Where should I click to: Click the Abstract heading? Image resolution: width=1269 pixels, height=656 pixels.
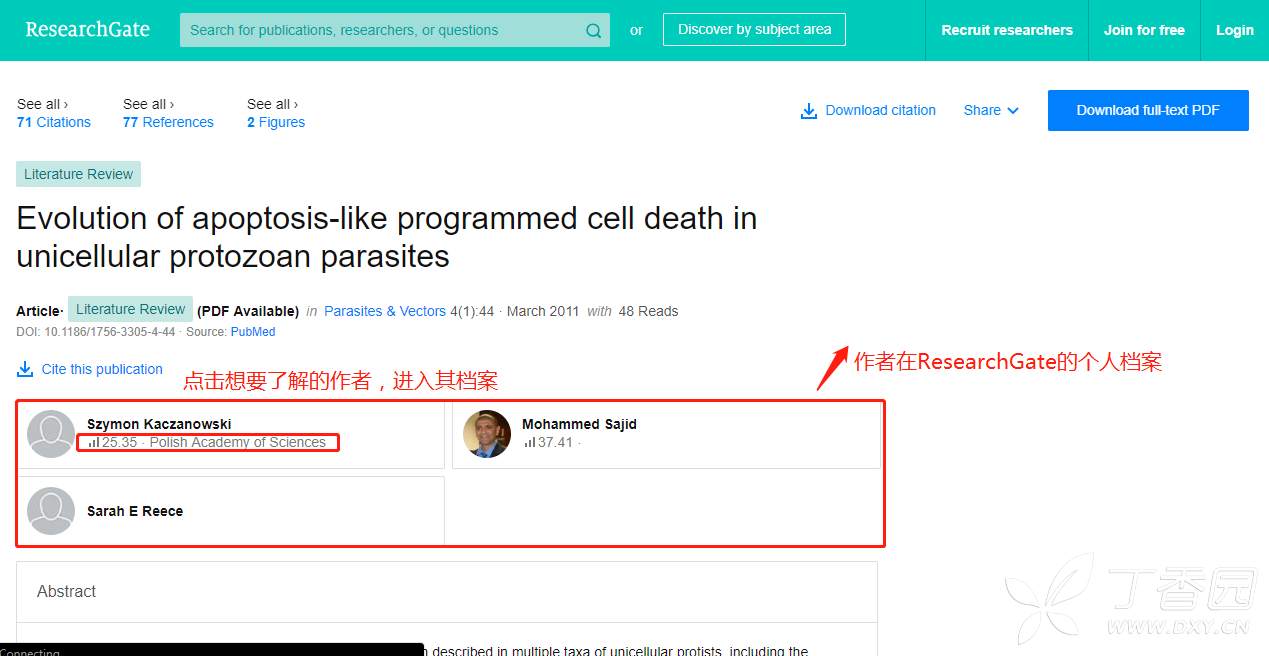(x=66, y=592)
